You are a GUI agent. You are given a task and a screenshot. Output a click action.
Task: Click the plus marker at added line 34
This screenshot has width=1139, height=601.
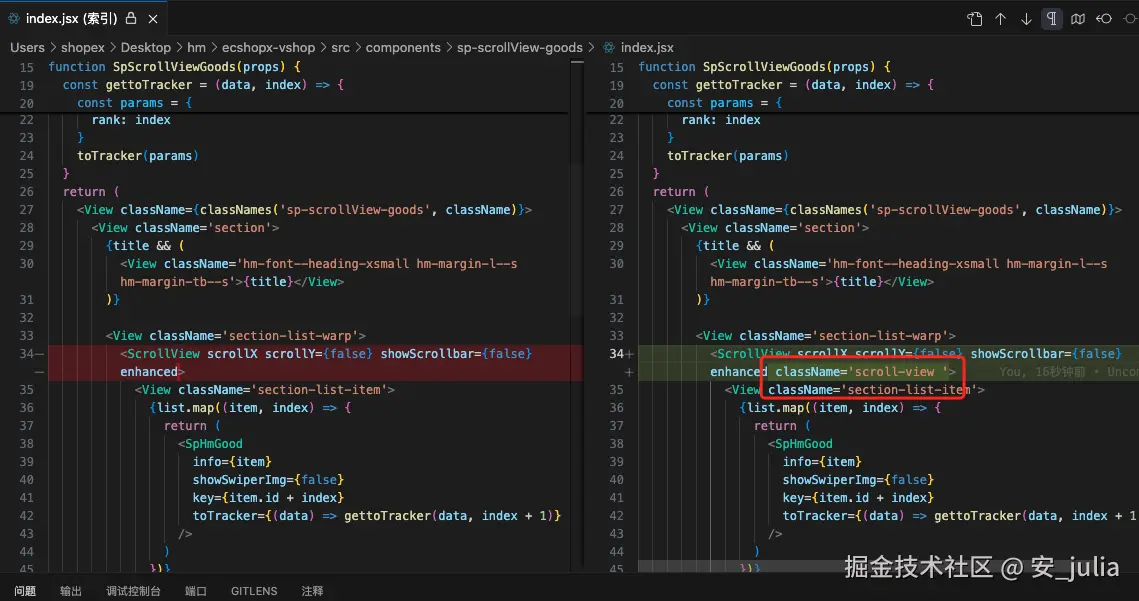pyautogui.click(x=629, y=354)
